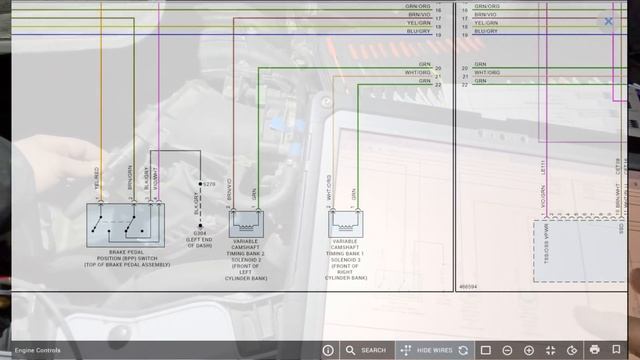Click the right WHT/ORG wire label

tap(487, 73)
